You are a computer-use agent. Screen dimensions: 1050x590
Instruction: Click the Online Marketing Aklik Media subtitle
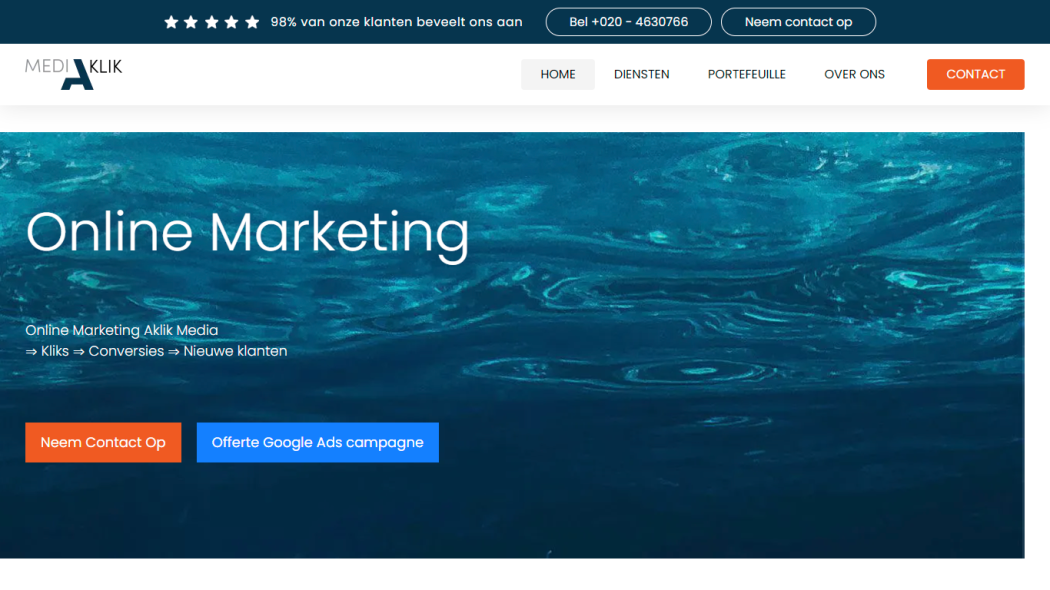[x=121, y=330]
